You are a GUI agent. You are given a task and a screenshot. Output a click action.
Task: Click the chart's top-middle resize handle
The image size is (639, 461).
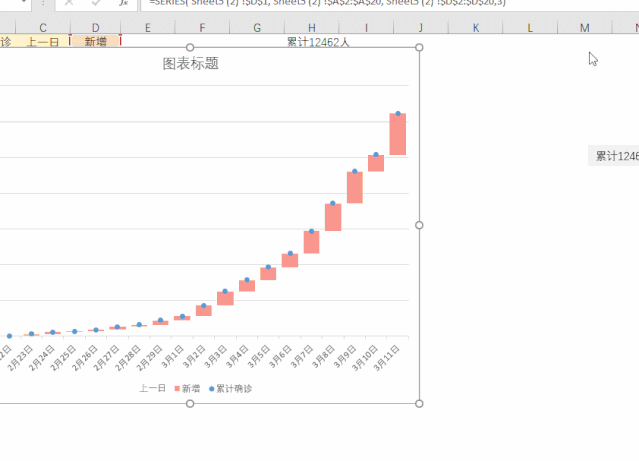(x=191, y=48)
